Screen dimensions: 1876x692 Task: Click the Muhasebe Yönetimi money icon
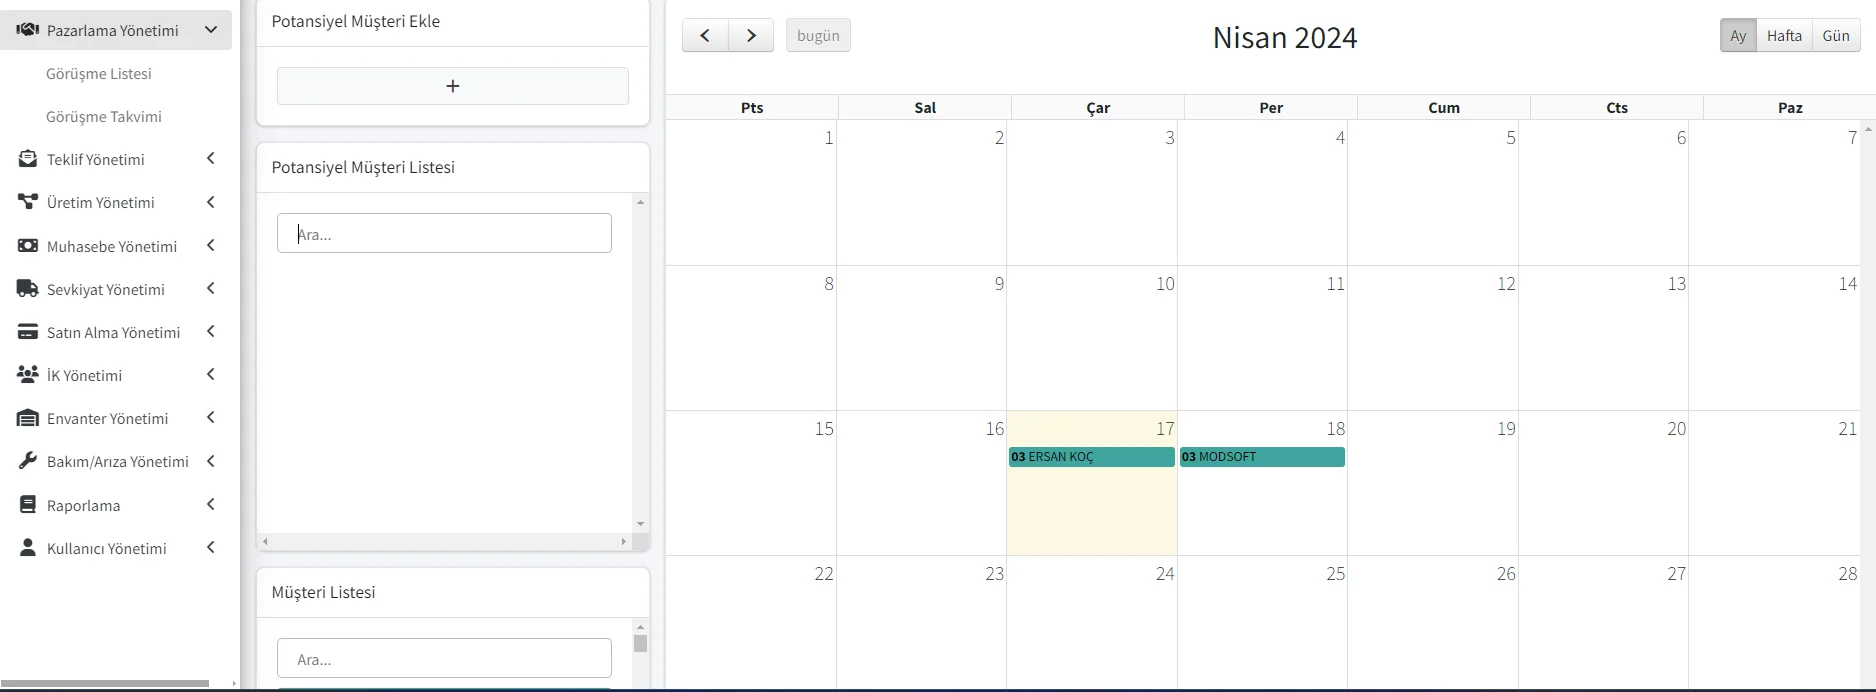[28, 246]
